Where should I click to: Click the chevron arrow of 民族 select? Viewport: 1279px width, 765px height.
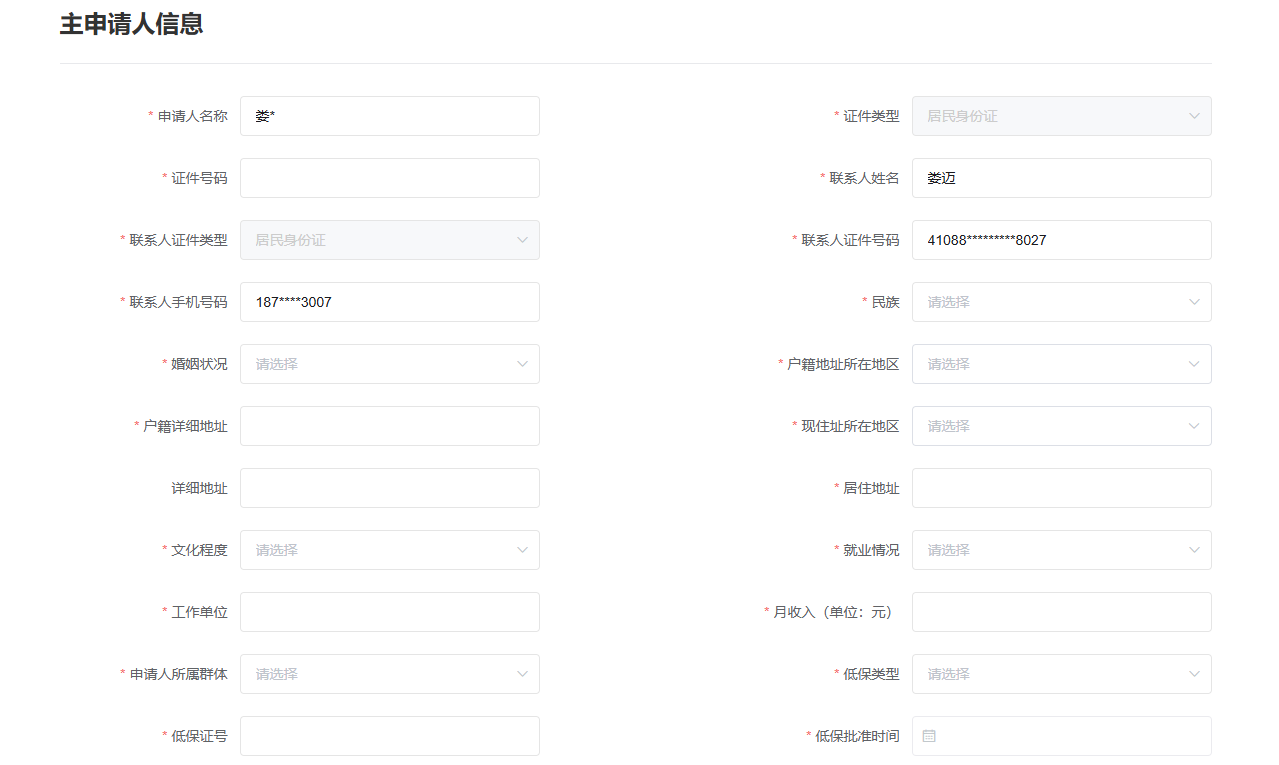[x=1194, y=302]
